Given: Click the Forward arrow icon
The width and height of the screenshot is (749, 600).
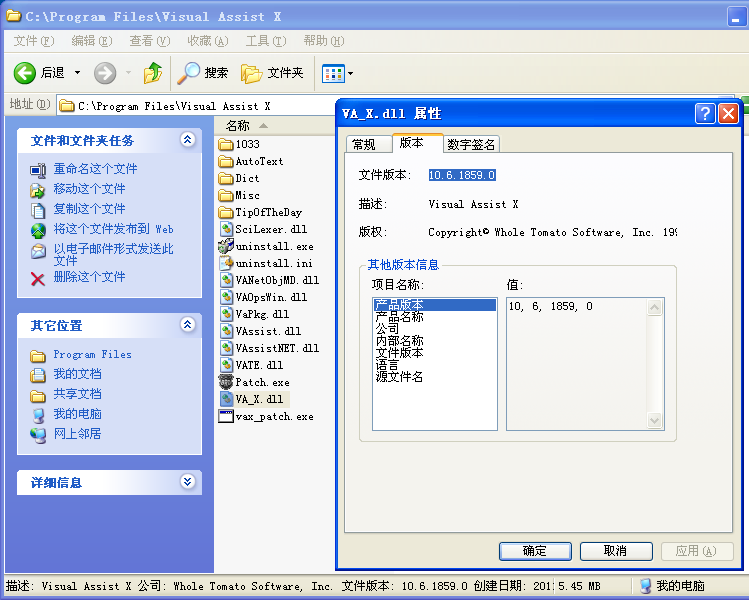Looking at the screenshot, I should coord(105,73).
